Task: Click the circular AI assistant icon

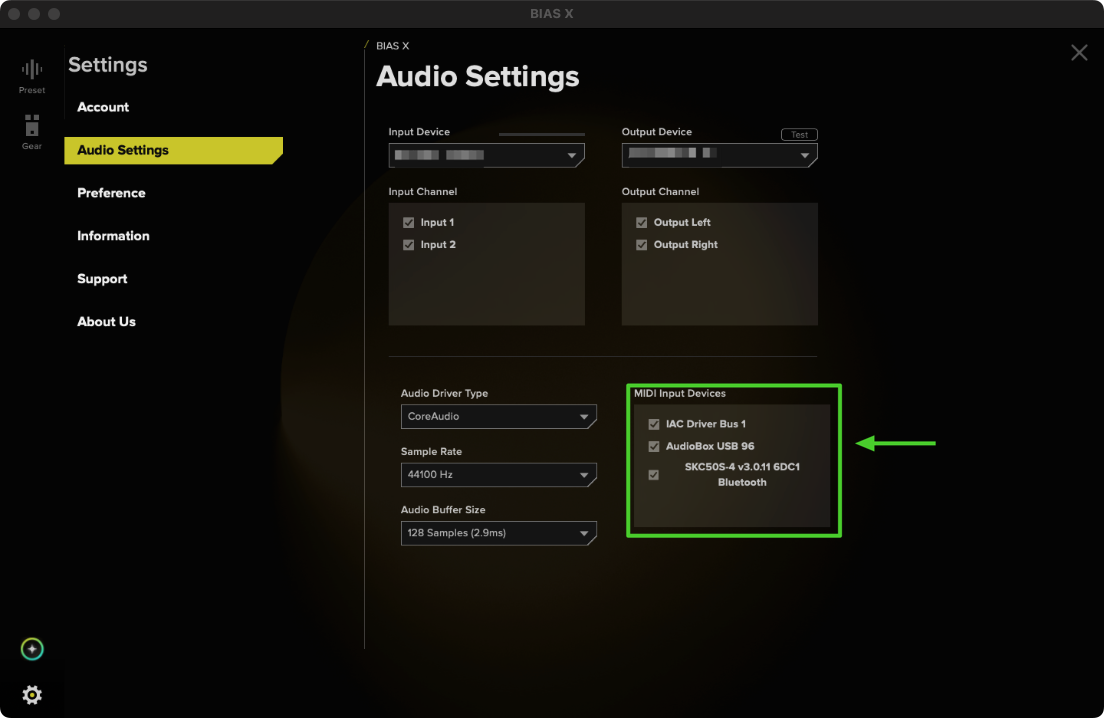Action: [x=32, y=650]
